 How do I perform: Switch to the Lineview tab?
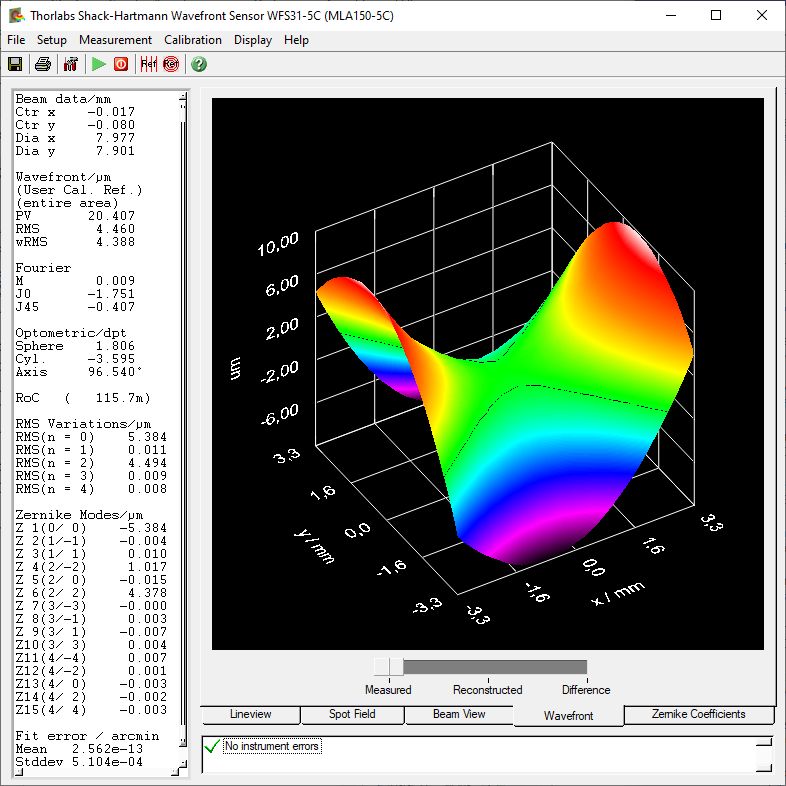[250, 715]
